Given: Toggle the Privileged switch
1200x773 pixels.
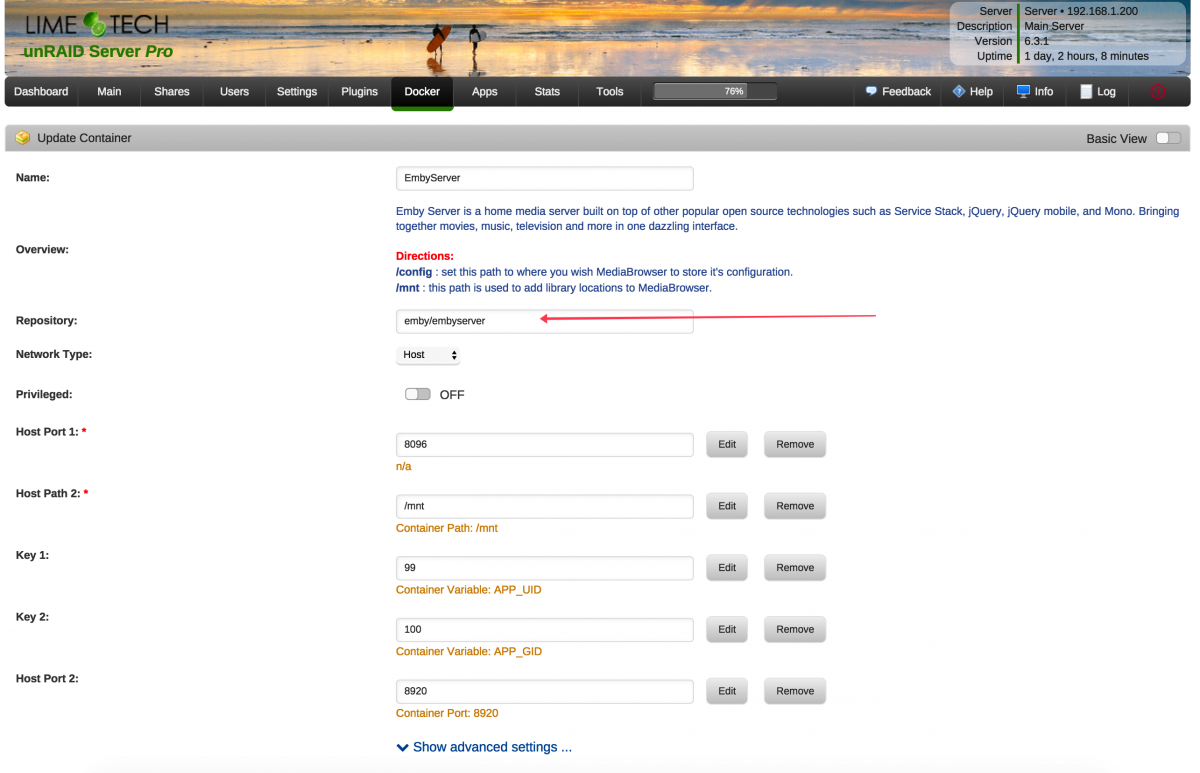Looking at the screenshot, I should 418,394.
